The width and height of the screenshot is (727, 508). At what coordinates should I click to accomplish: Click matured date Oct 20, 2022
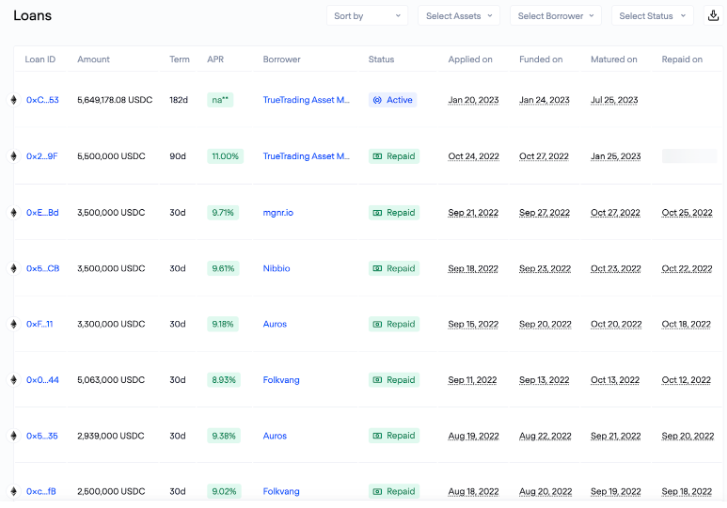pyautogui.click(x=616, y=324)
